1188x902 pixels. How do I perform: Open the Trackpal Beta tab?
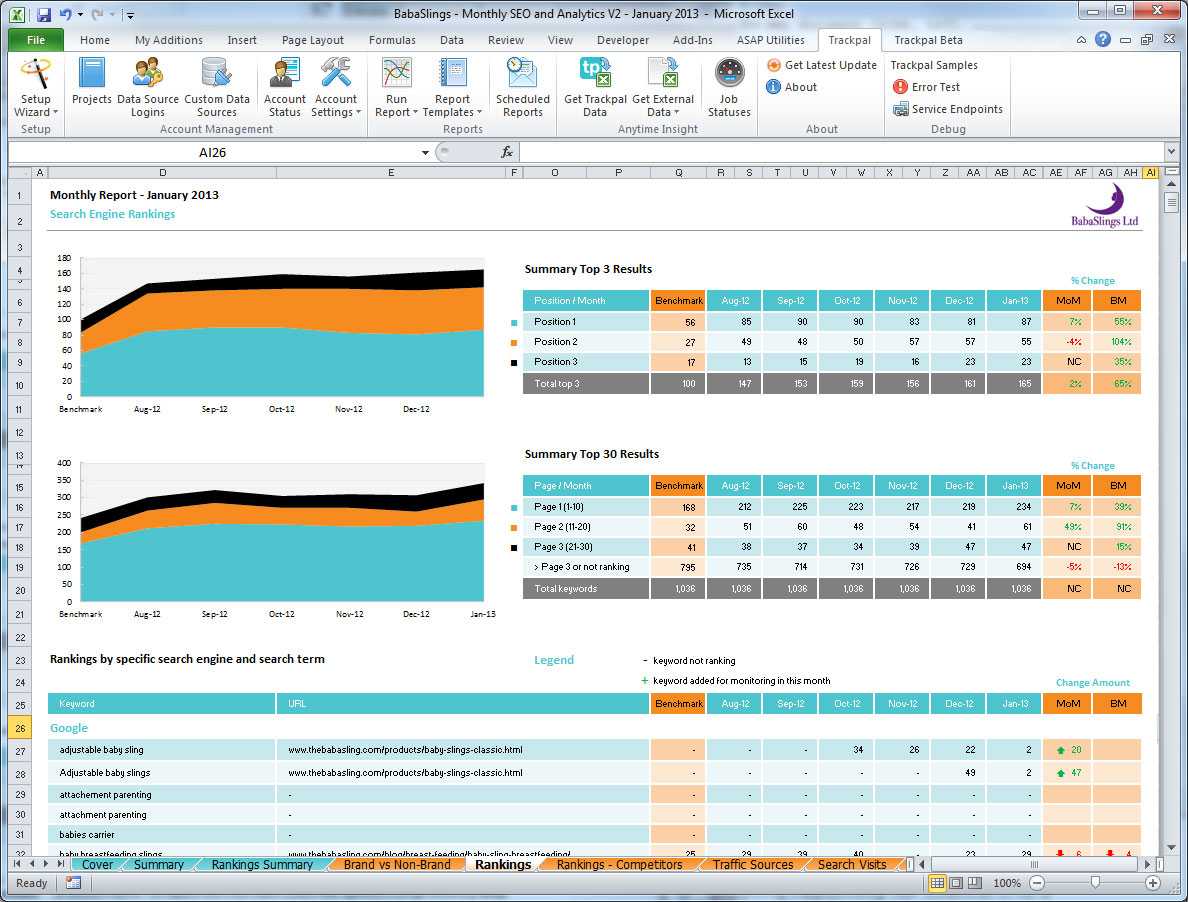[928, 40]
